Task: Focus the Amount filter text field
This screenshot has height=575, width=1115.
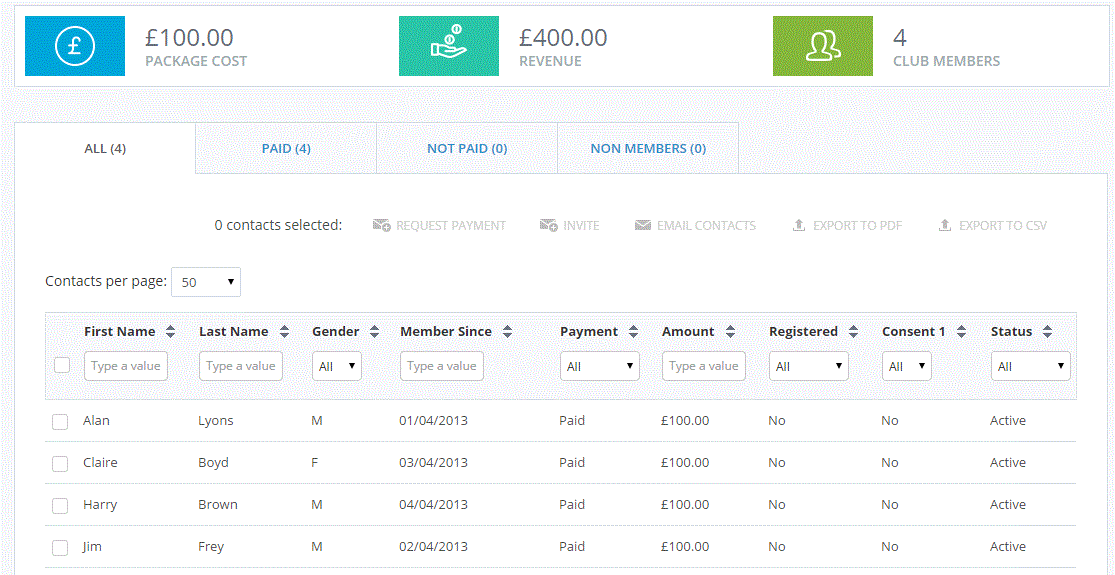Action: [703, 366]
